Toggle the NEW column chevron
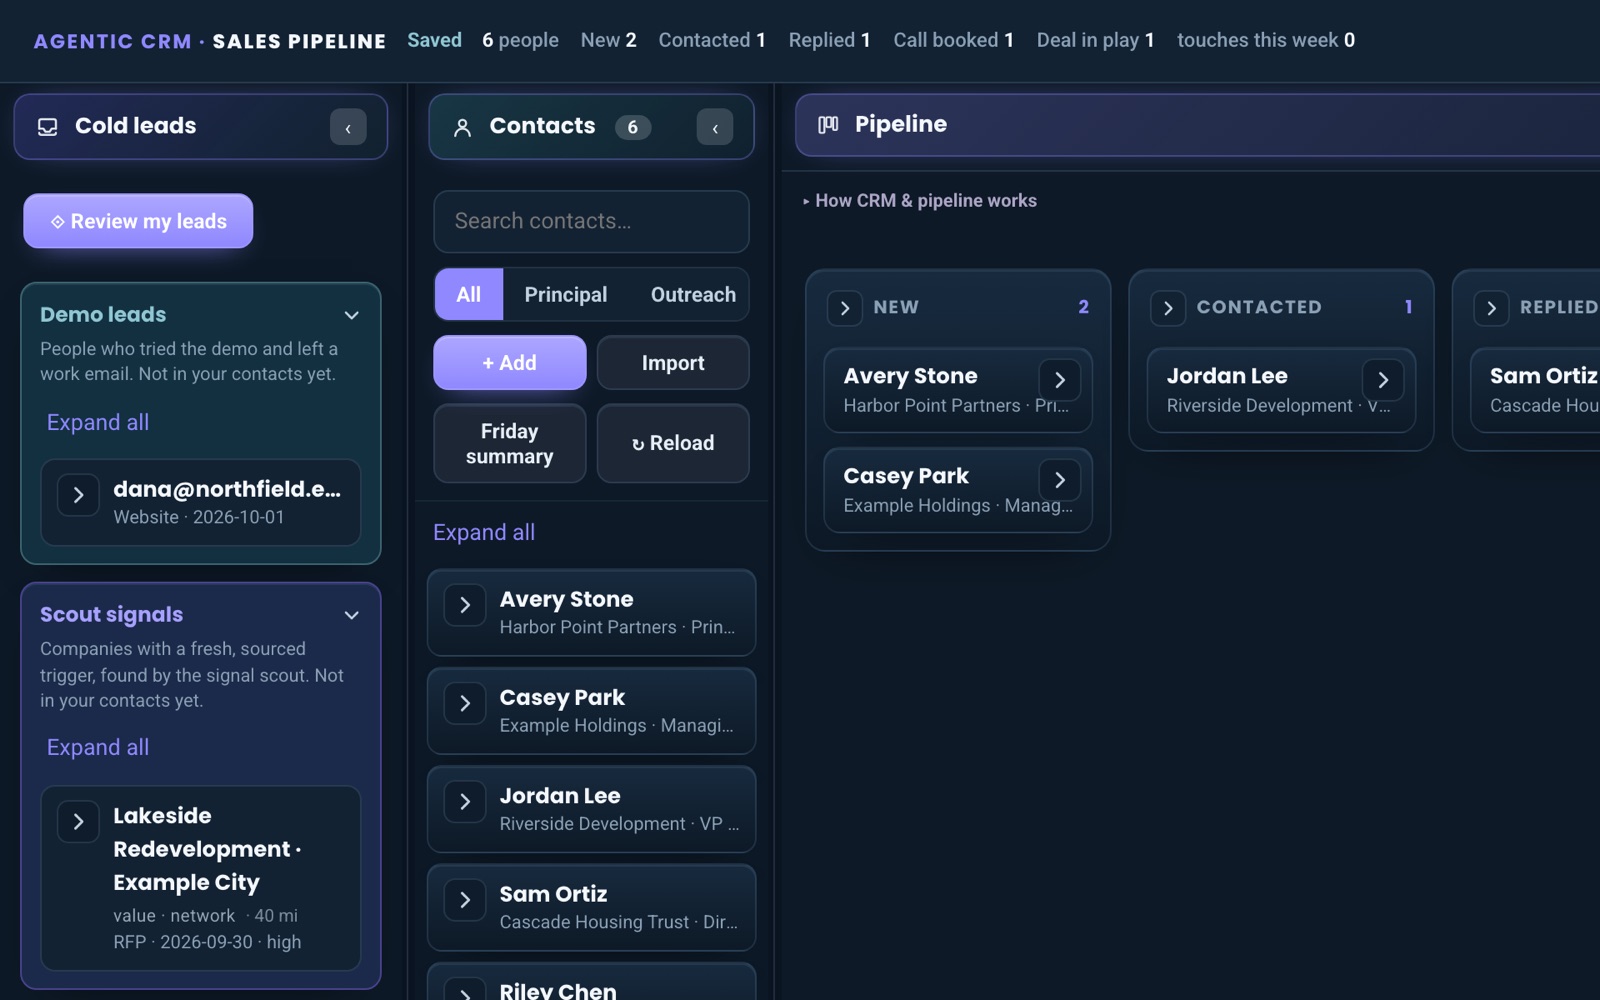Image resolution: width=1600 pixels, height=1000 pixels. tap(845, 308)
